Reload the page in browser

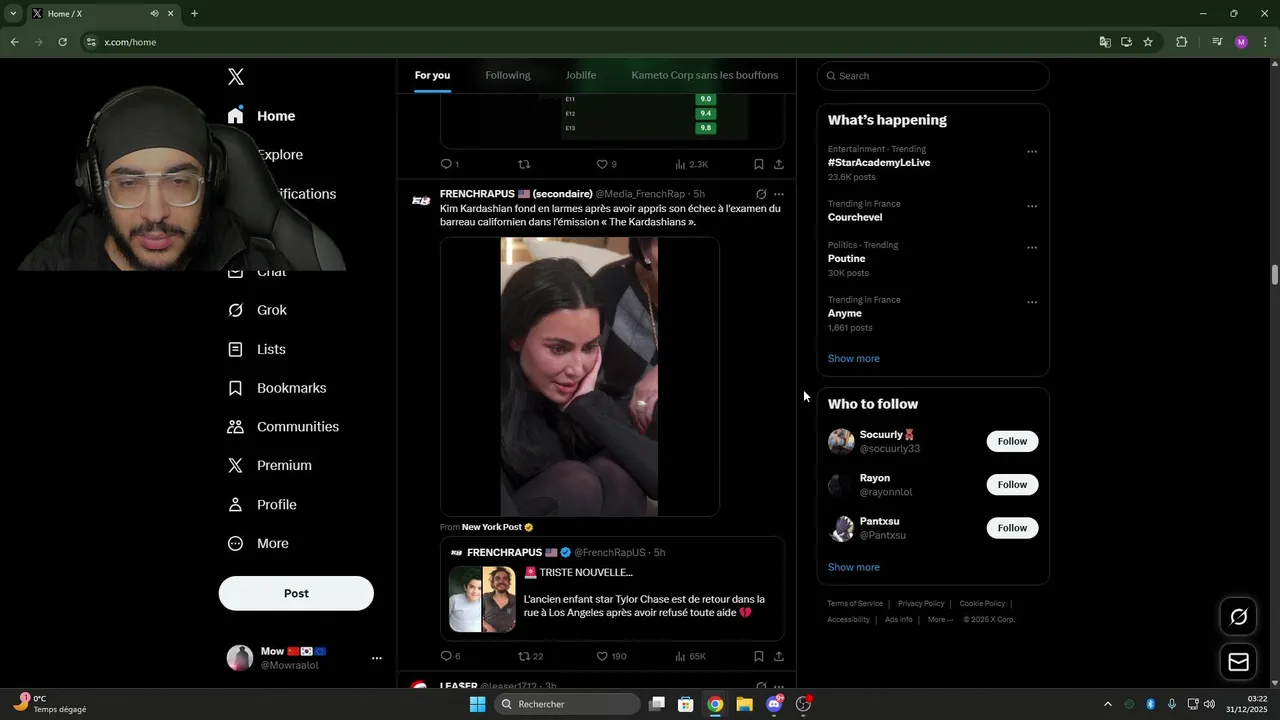(62, 42)
